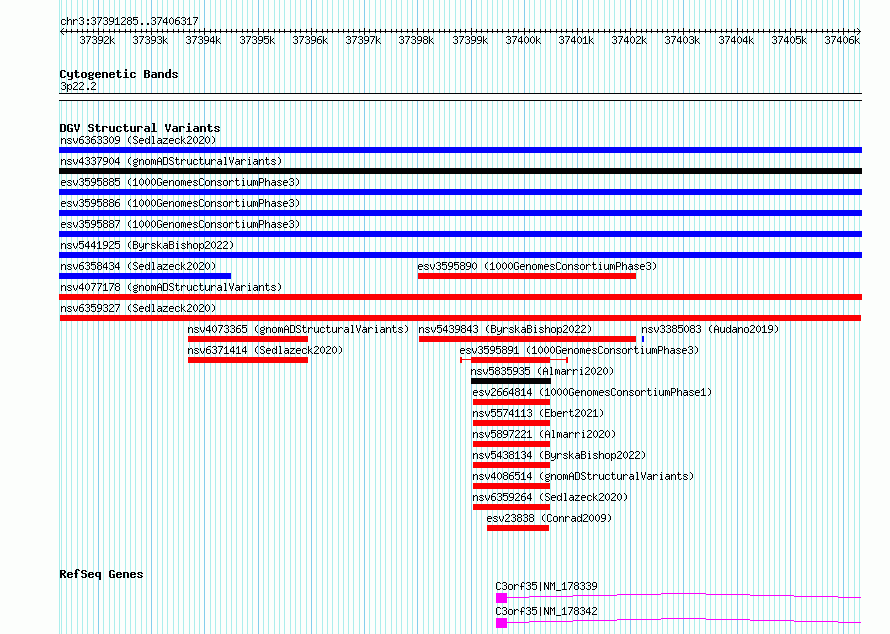Click the 3p22.2 band label
The image size is (890, 634).
tap(78, 87)
